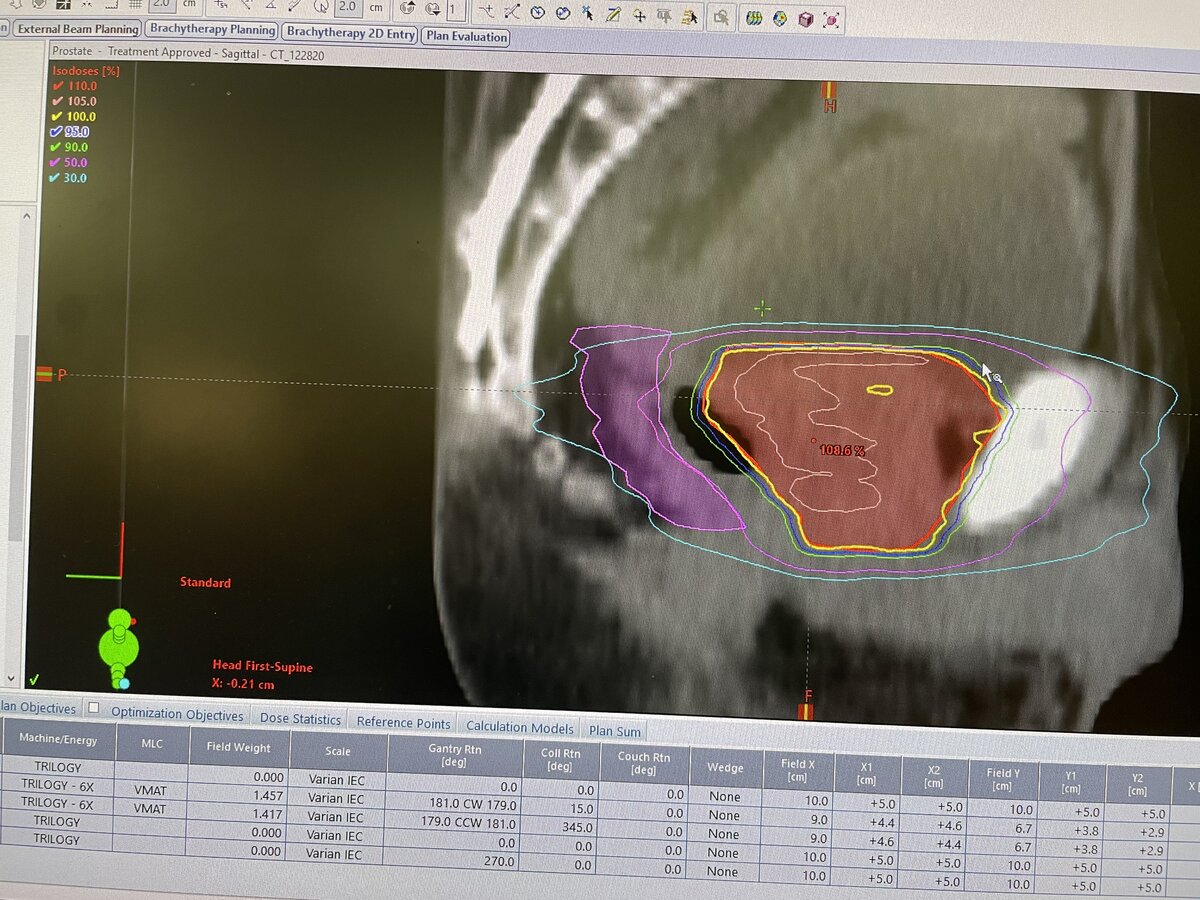Viewport: 1200px width, 900px height.
Task: Toggle the 50.0 isodose checkmark
Action: 57,163
